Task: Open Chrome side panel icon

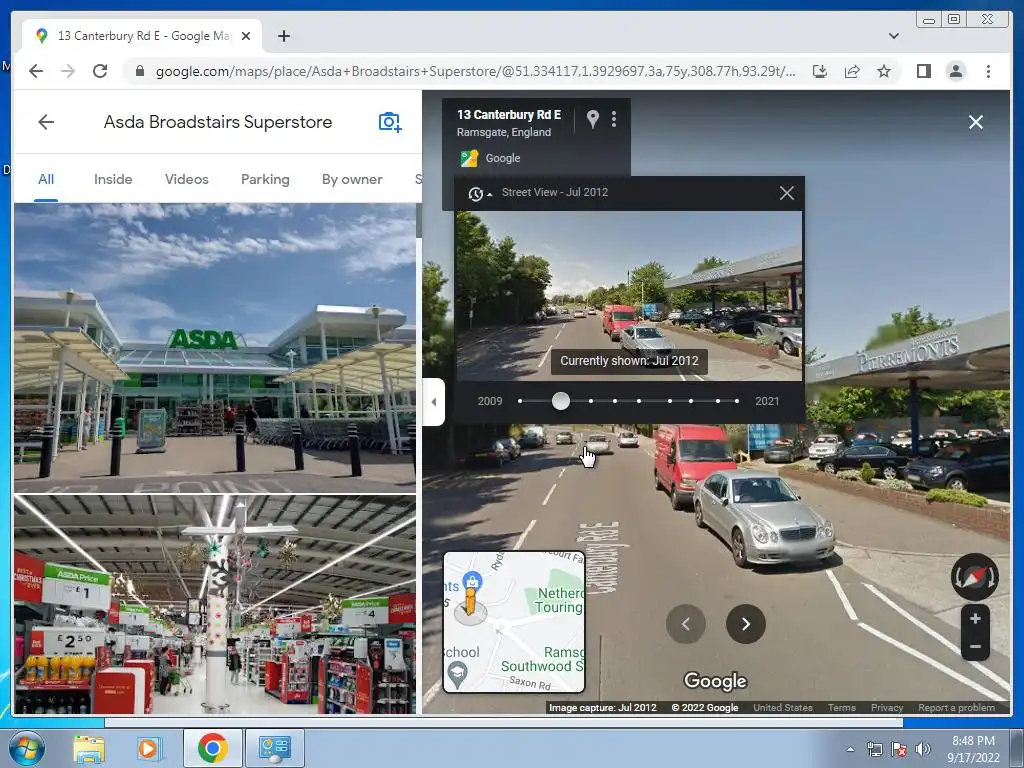Action: (x=923, y=71)
